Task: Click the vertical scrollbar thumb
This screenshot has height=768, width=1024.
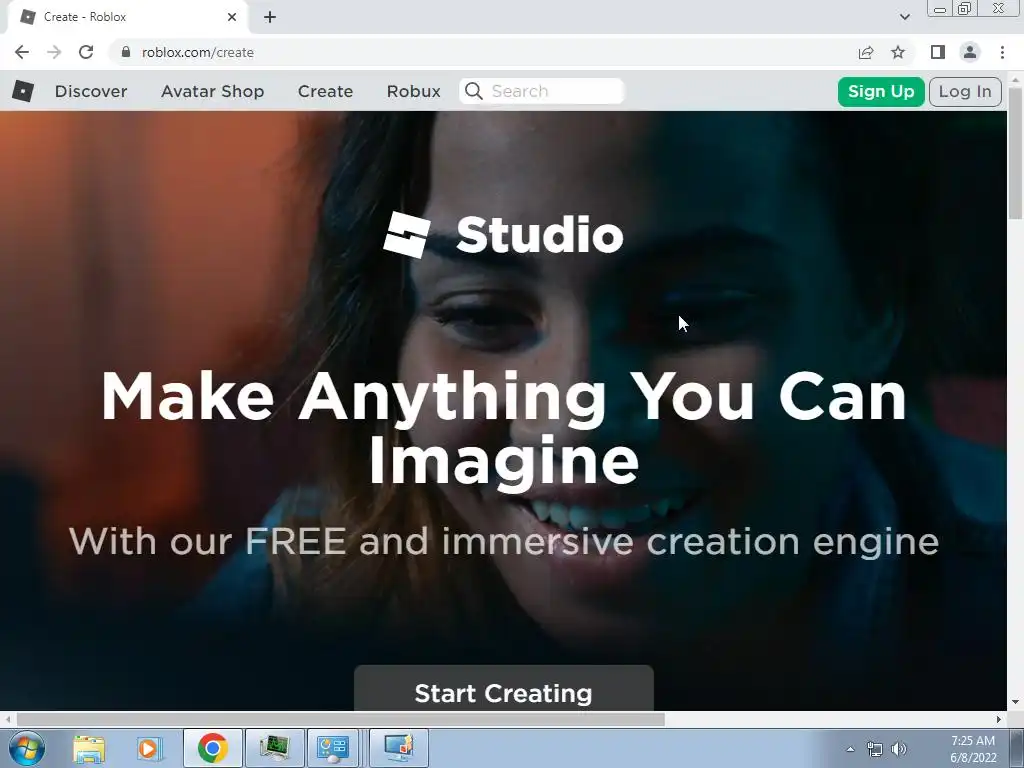Action: 1016,153
